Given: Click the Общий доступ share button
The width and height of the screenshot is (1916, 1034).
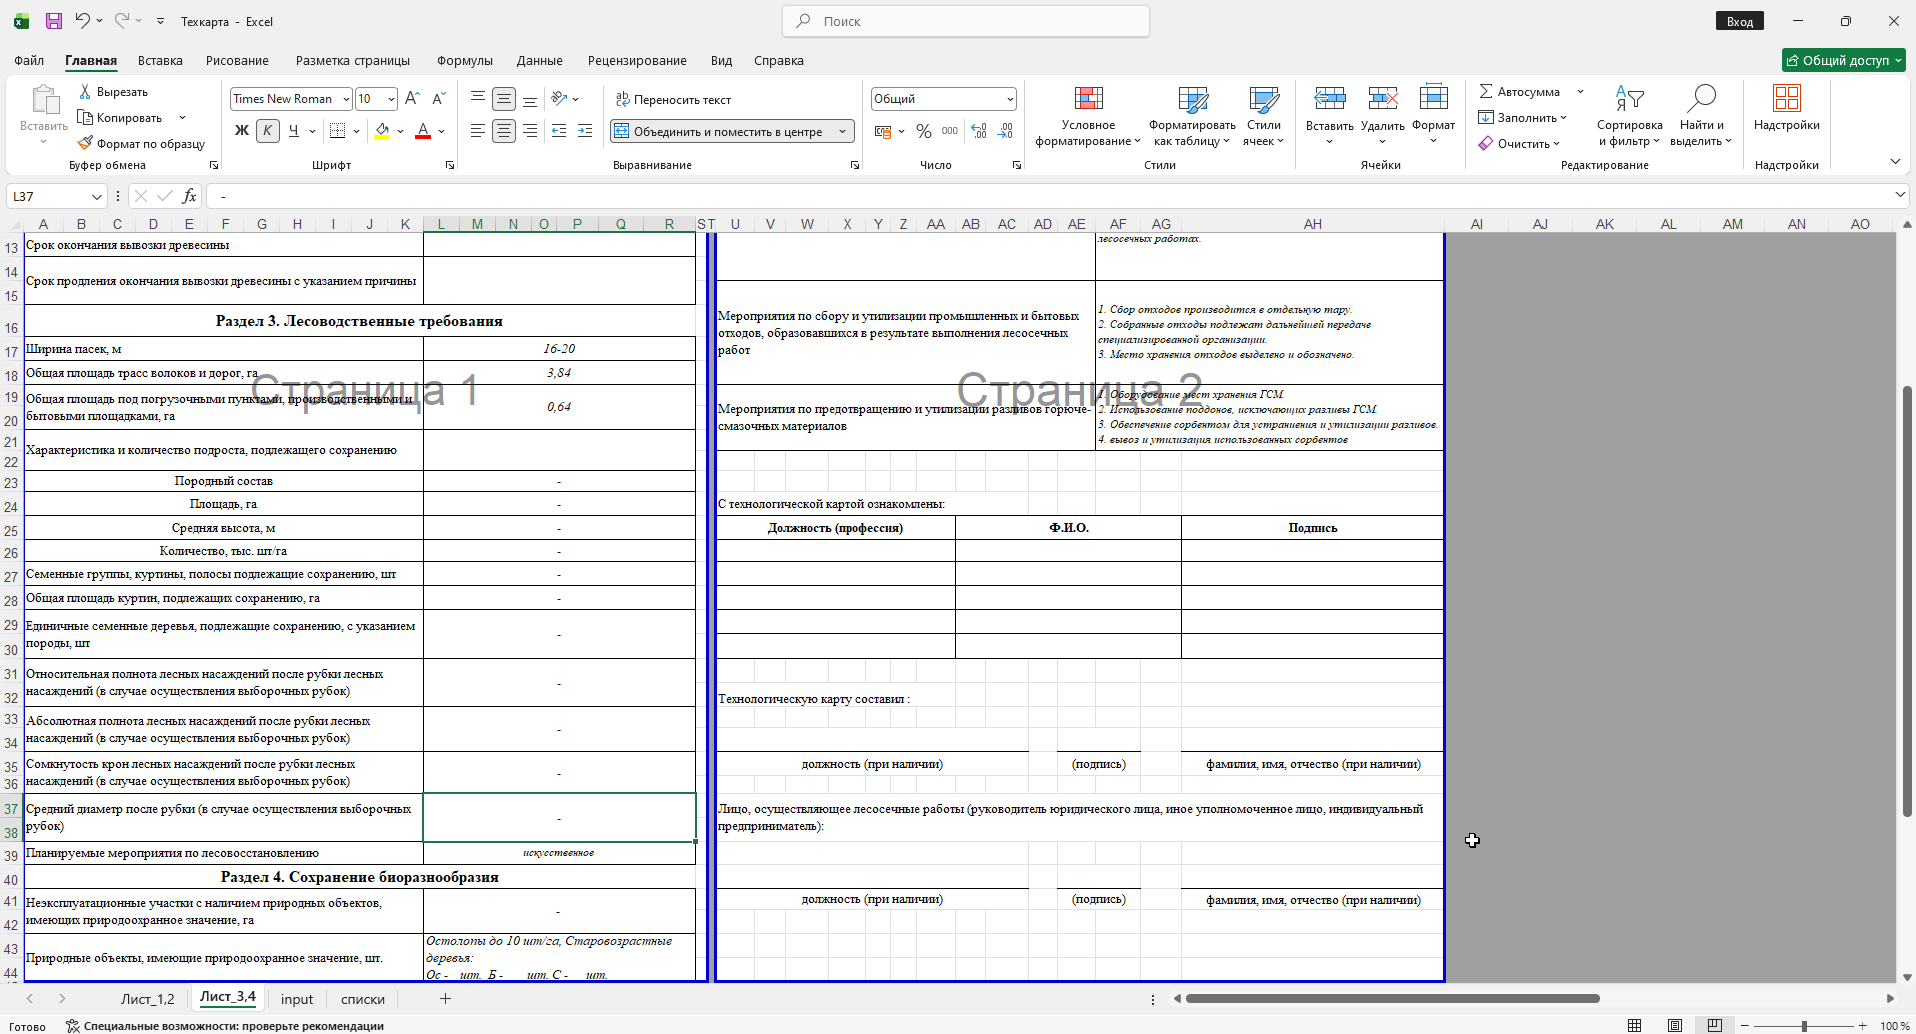Looking at the screenshot, I should 1843,60.
